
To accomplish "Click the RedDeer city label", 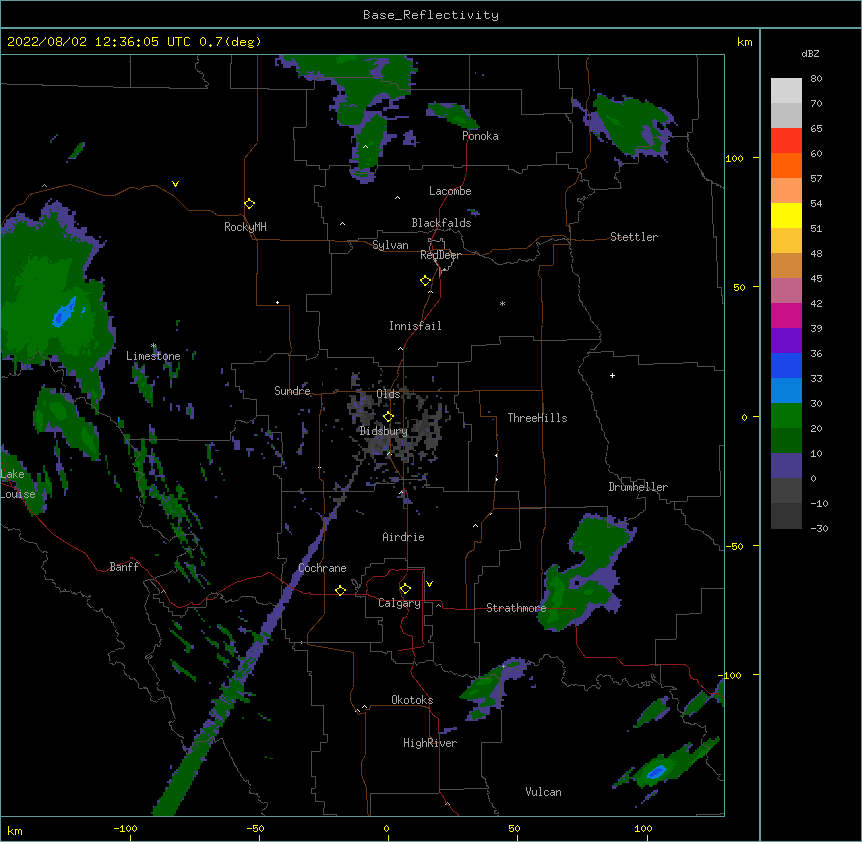I will (x=440, y=255).
